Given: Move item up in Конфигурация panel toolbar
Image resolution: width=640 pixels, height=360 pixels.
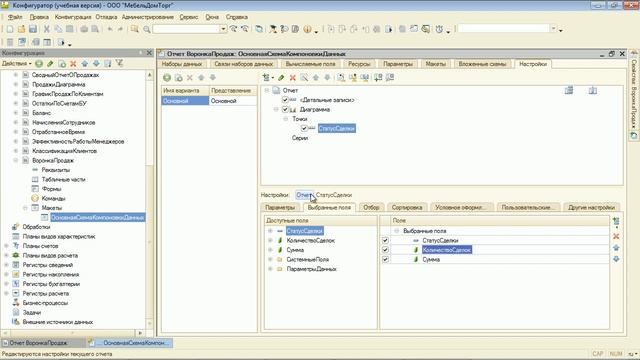Looking at the screenshot, I should (85, 64).
